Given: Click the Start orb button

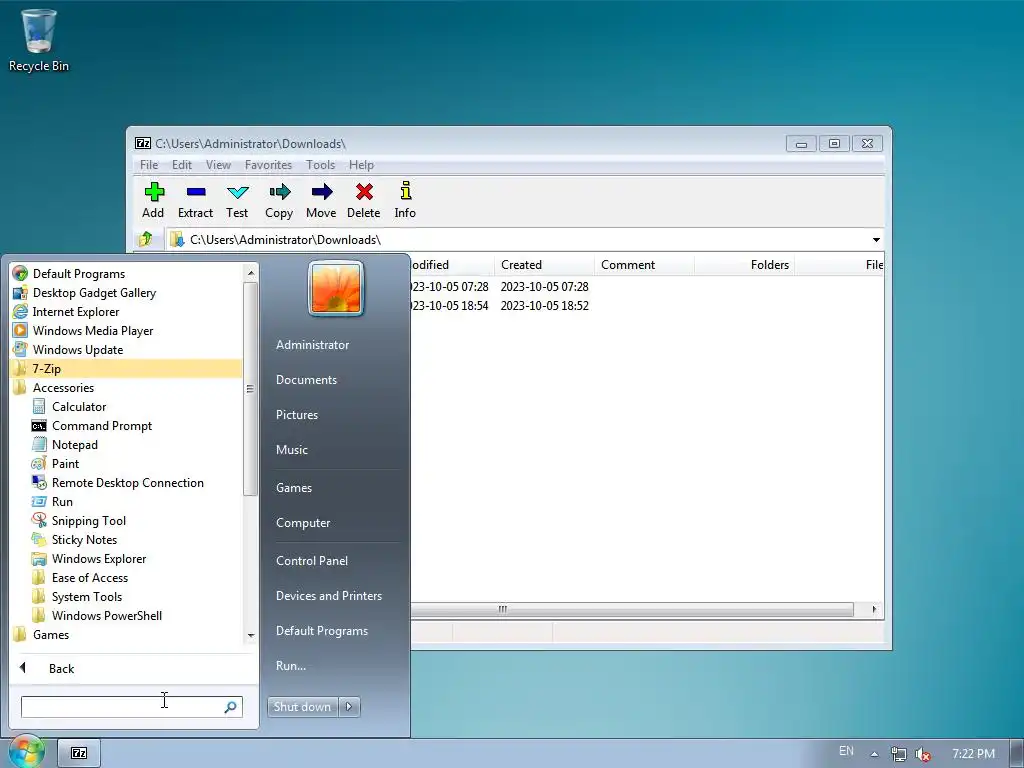Looking at the screenshot, I should (x=27, y=751).
